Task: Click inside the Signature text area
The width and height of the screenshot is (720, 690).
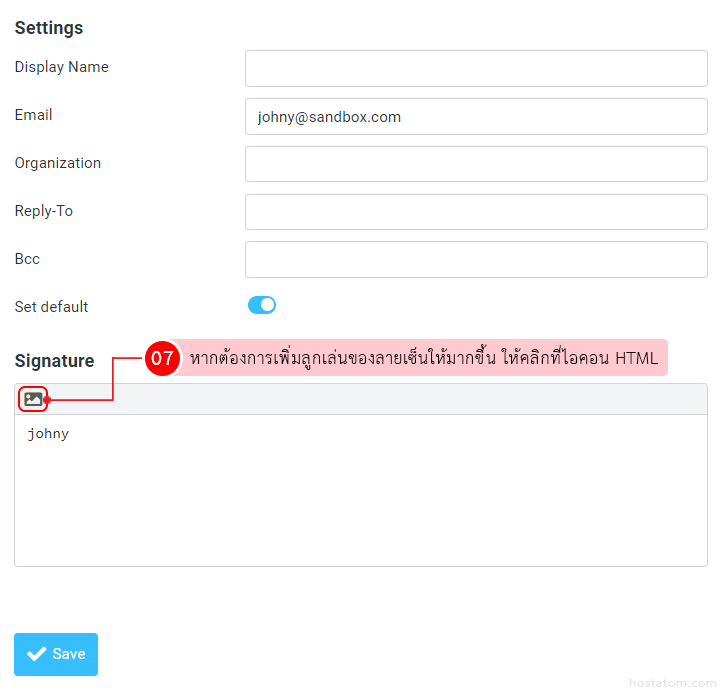Action: [x=360, y=500]
